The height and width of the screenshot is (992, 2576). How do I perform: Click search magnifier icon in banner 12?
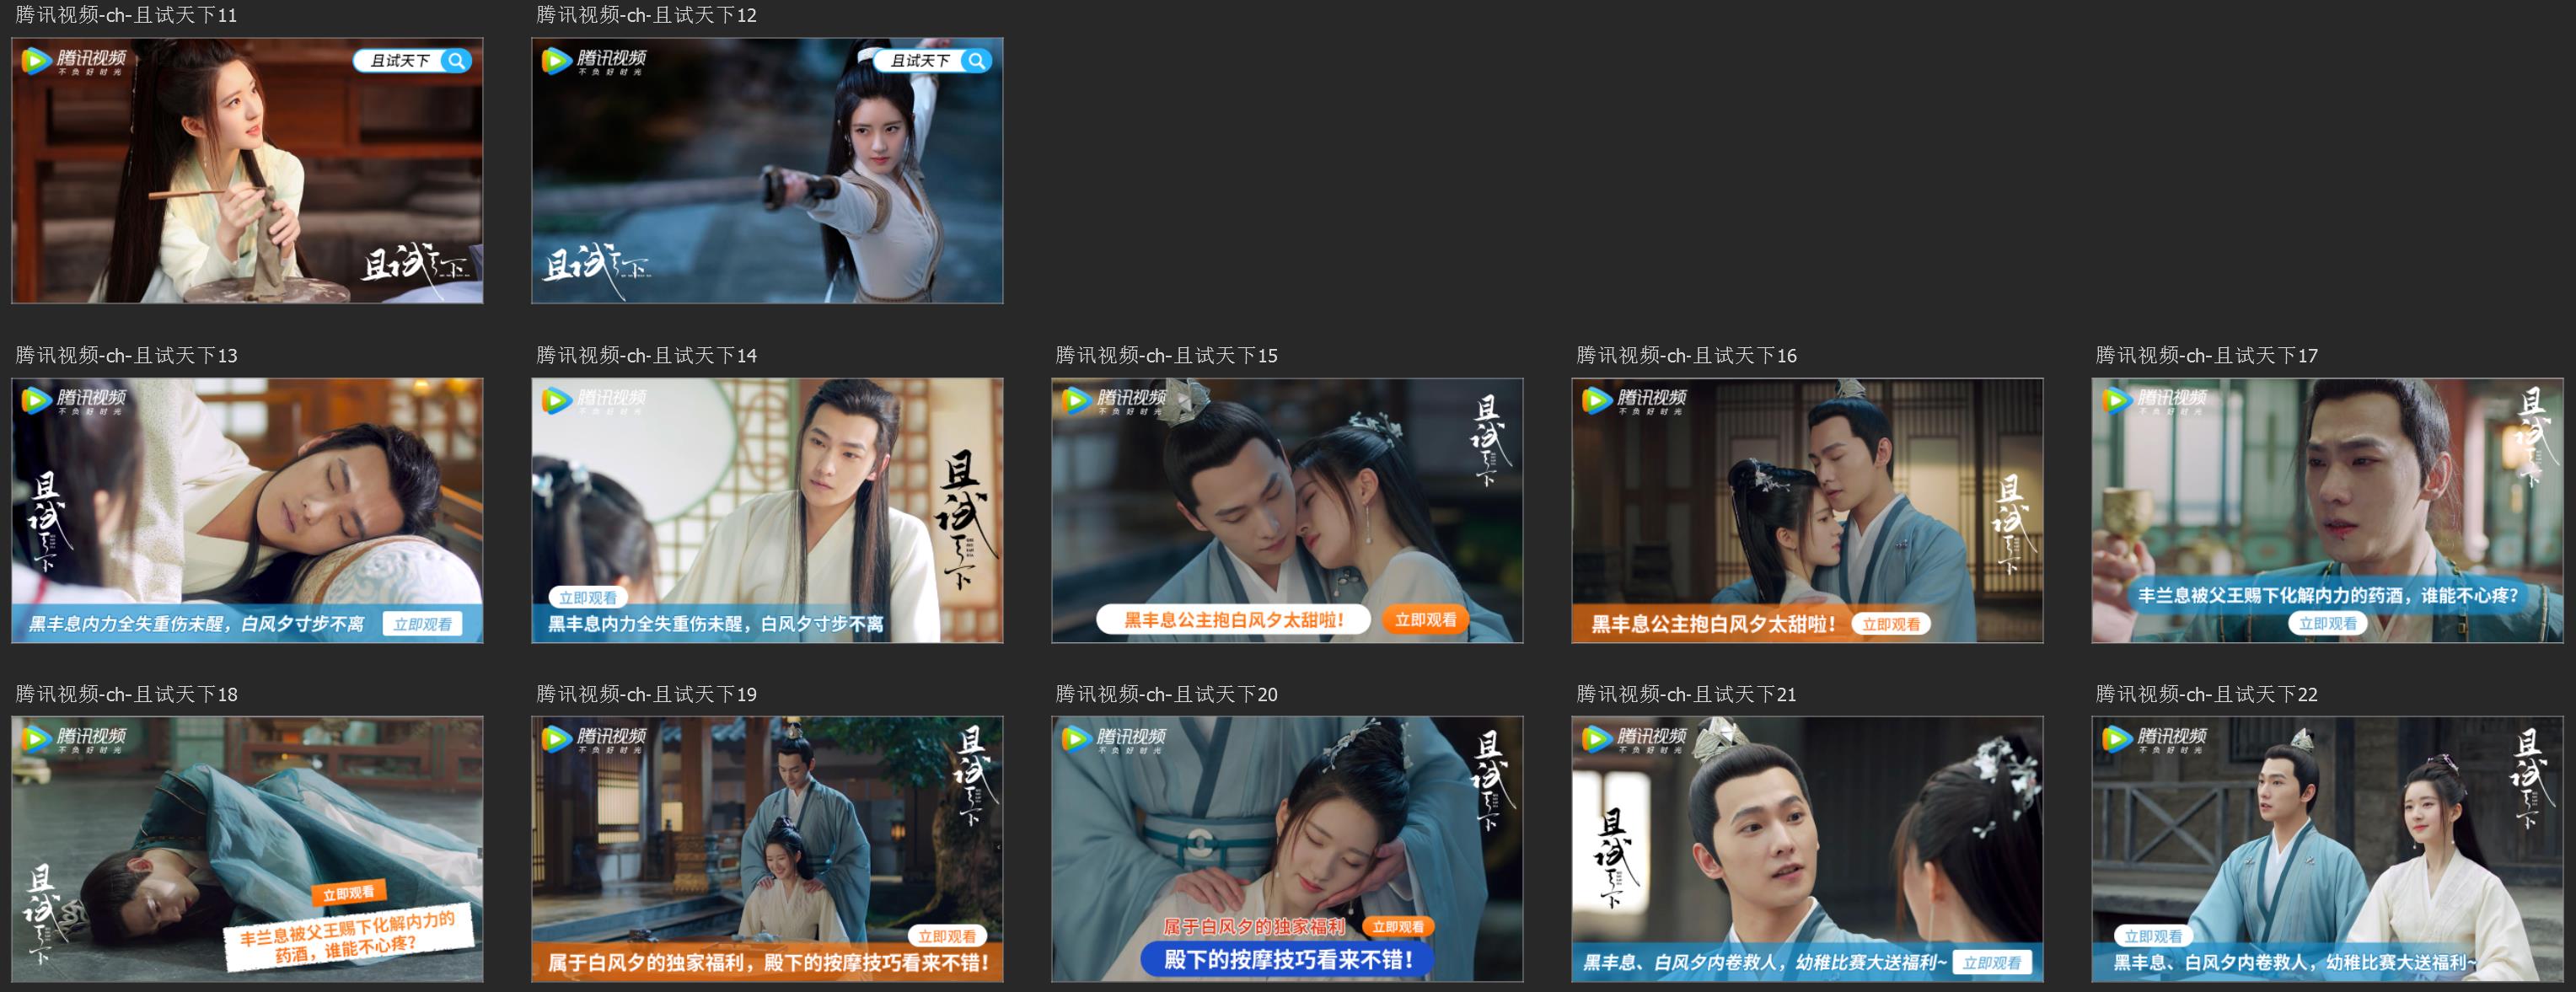click(x=976, y=61)
